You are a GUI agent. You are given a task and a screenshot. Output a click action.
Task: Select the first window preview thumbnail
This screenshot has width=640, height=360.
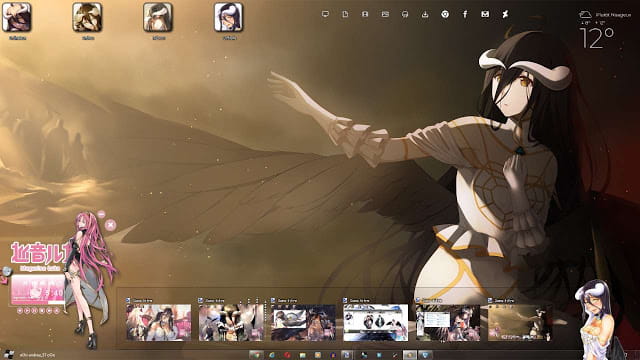[x=159, y=322]
